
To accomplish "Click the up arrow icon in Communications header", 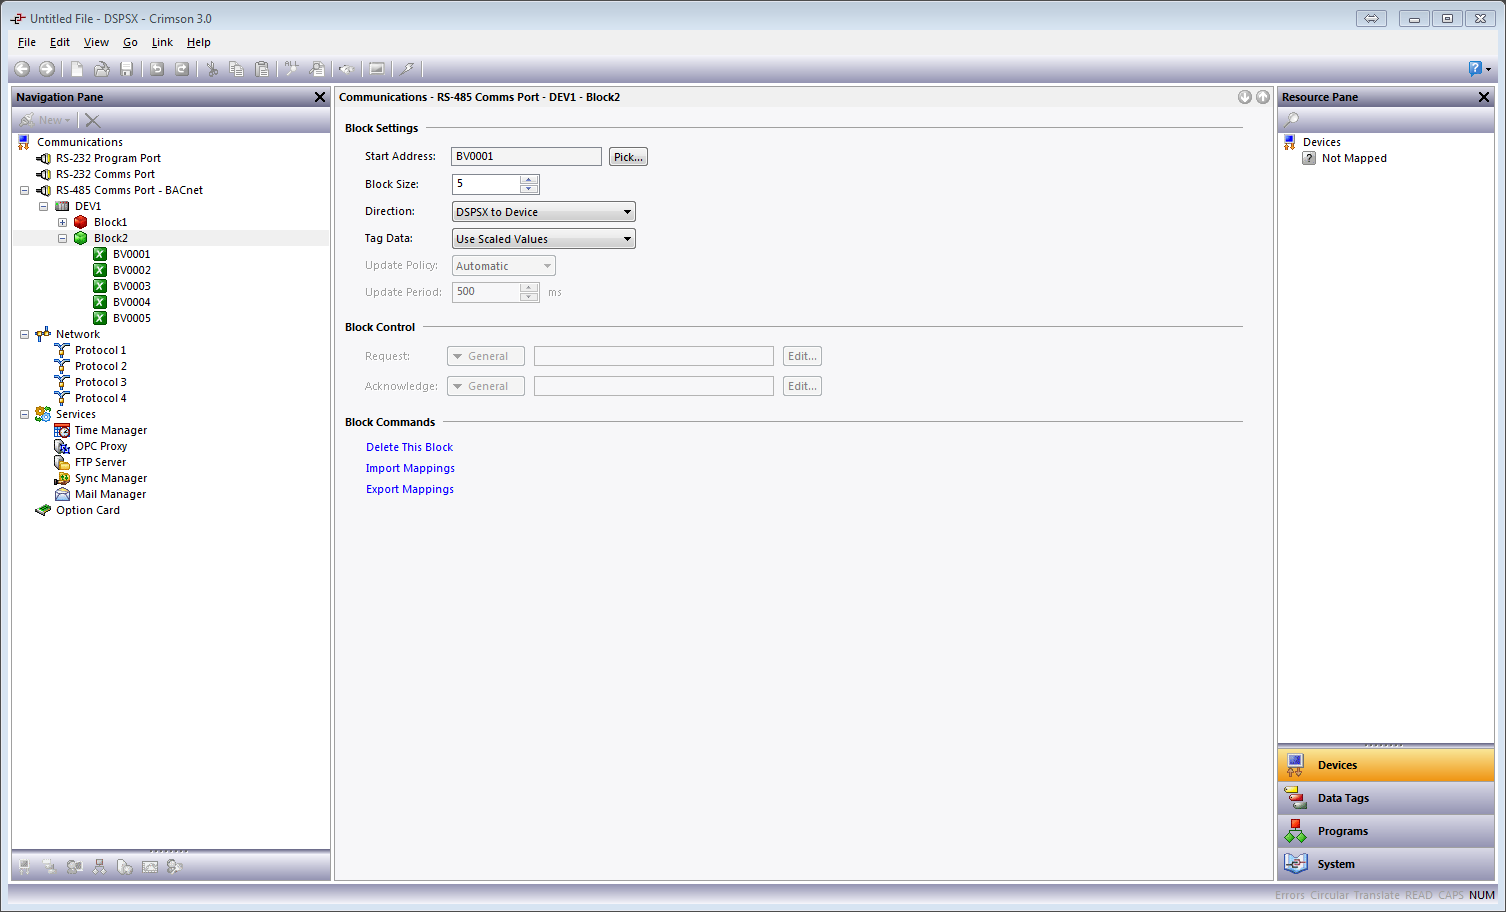I will [1263, 97].
